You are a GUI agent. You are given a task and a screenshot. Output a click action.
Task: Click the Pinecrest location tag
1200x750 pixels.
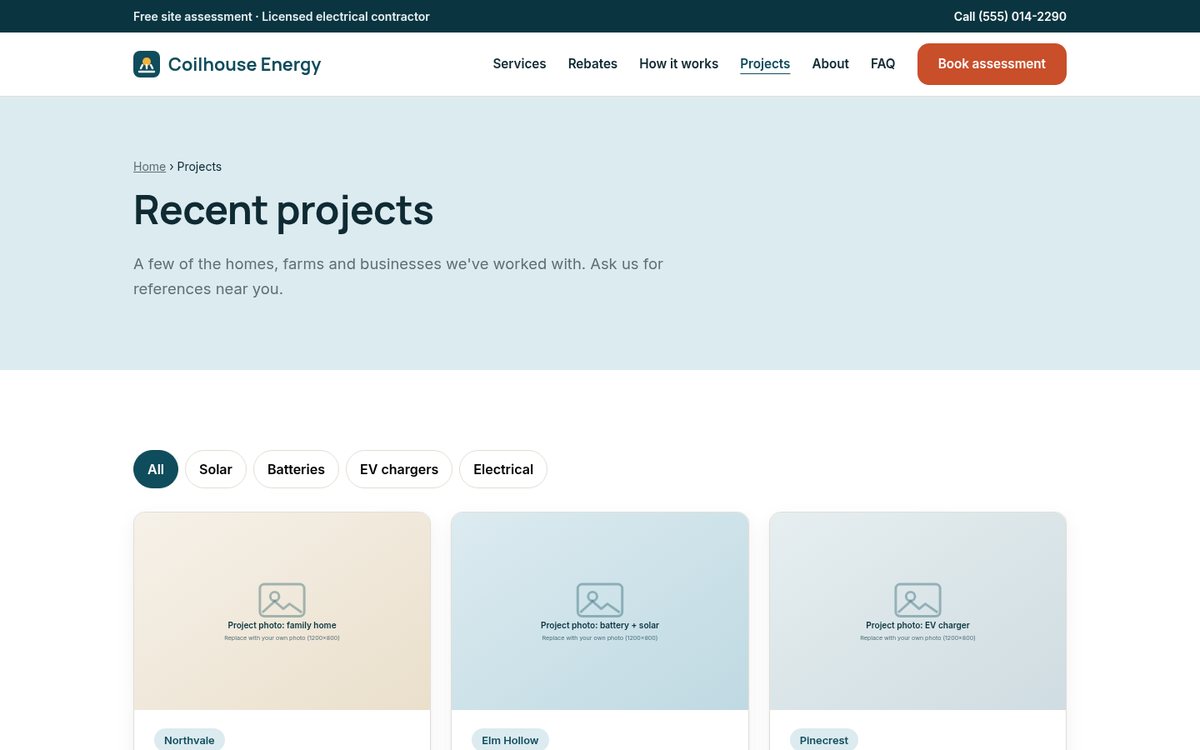pos(824,740)
